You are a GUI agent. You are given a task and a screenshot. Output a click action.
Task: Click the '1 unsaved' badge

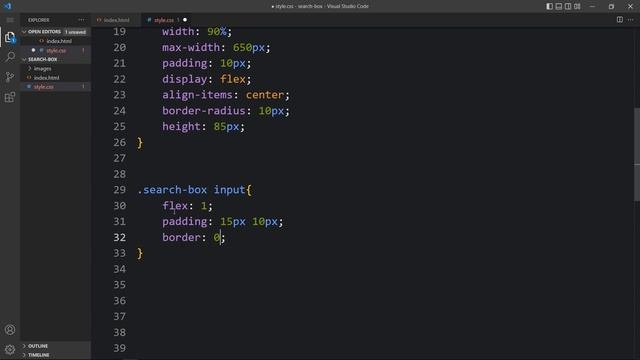pyautogui.click(x=76, y=32)
